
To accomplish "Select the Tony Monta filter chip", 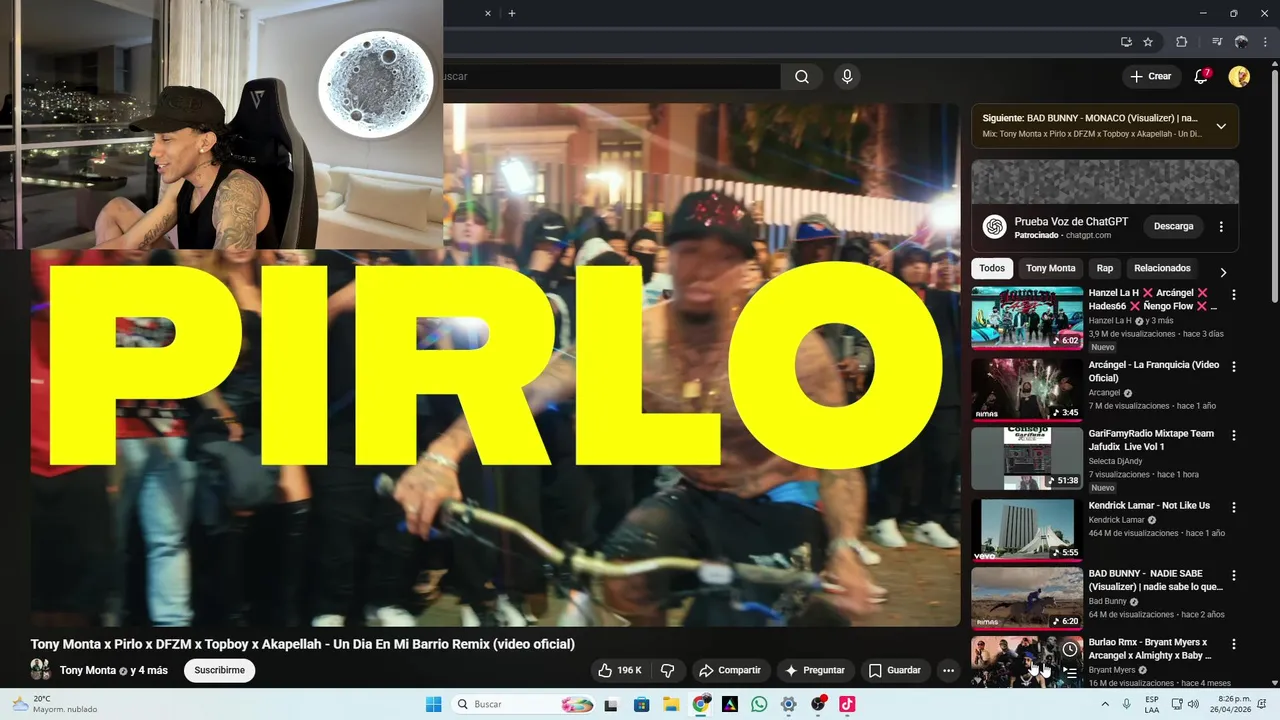I will 1050,268.
